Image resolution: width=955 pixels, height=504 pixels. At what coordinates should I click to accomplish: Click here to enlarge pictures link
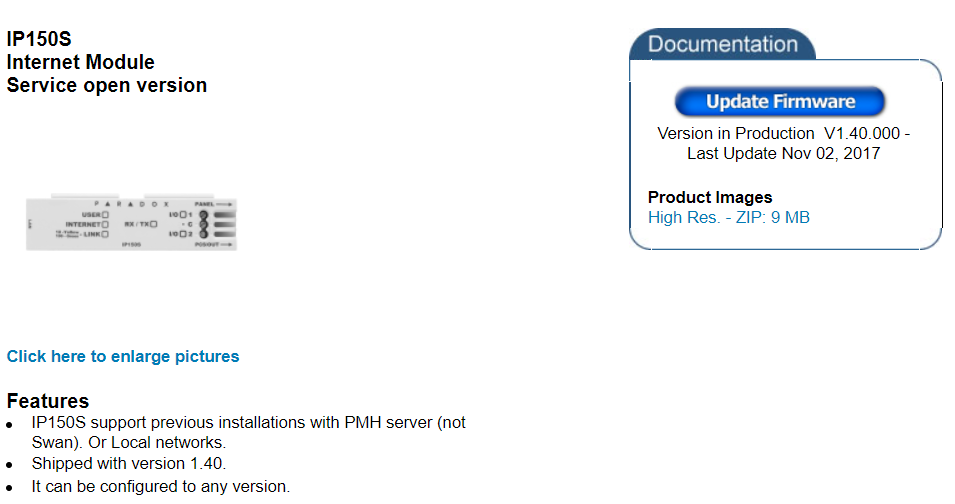coord(123,356)
